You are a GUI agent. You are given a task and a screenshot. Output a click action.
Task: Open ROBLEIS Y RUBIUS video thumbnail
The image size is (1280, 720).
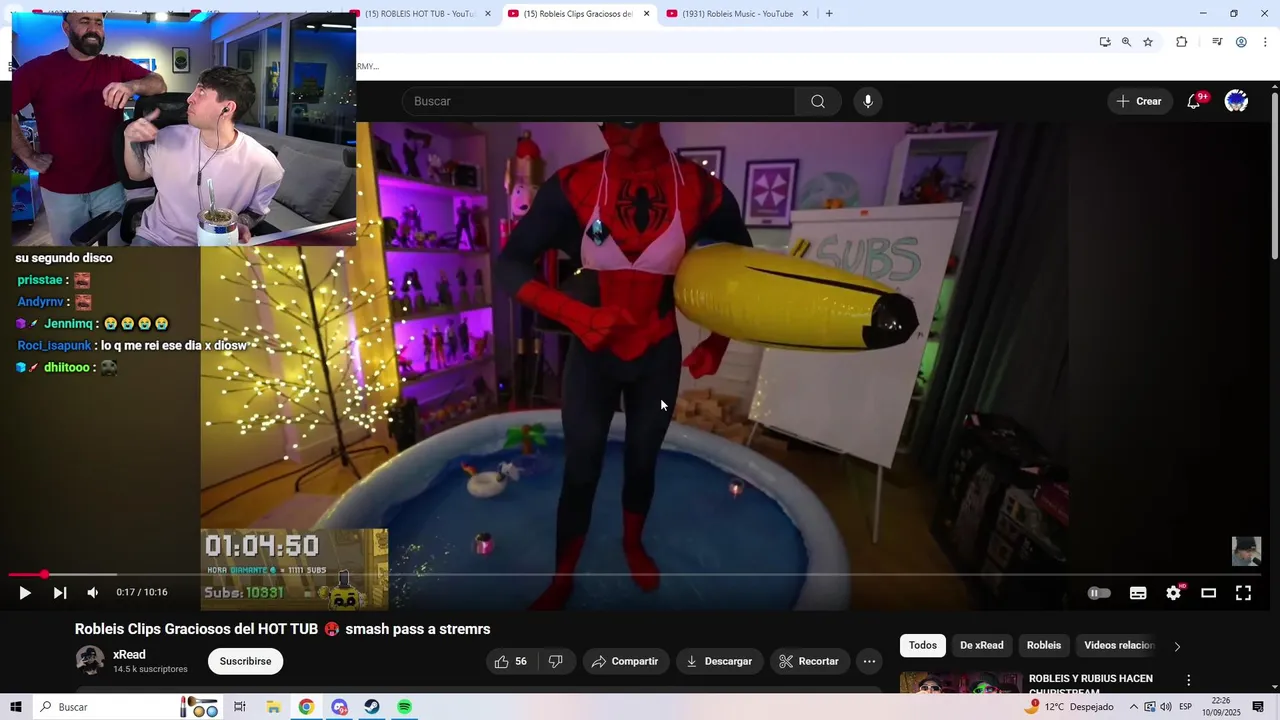point(961,682)
